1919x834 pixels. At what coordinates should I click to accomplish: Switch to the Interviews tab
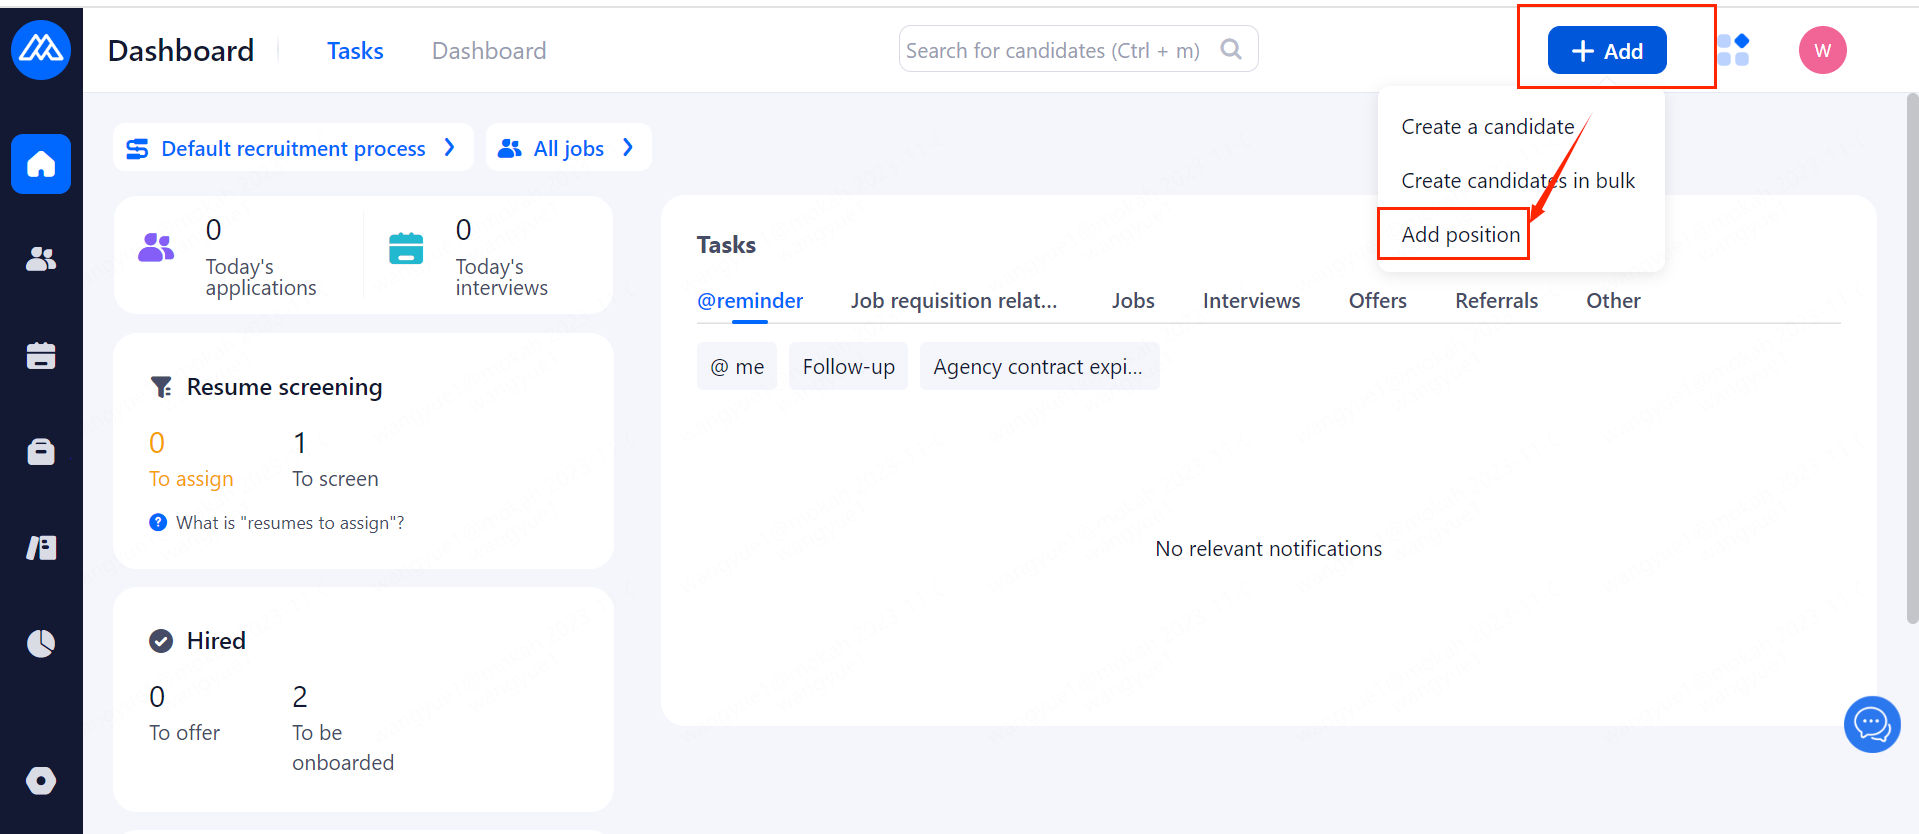click(1251, 301)
